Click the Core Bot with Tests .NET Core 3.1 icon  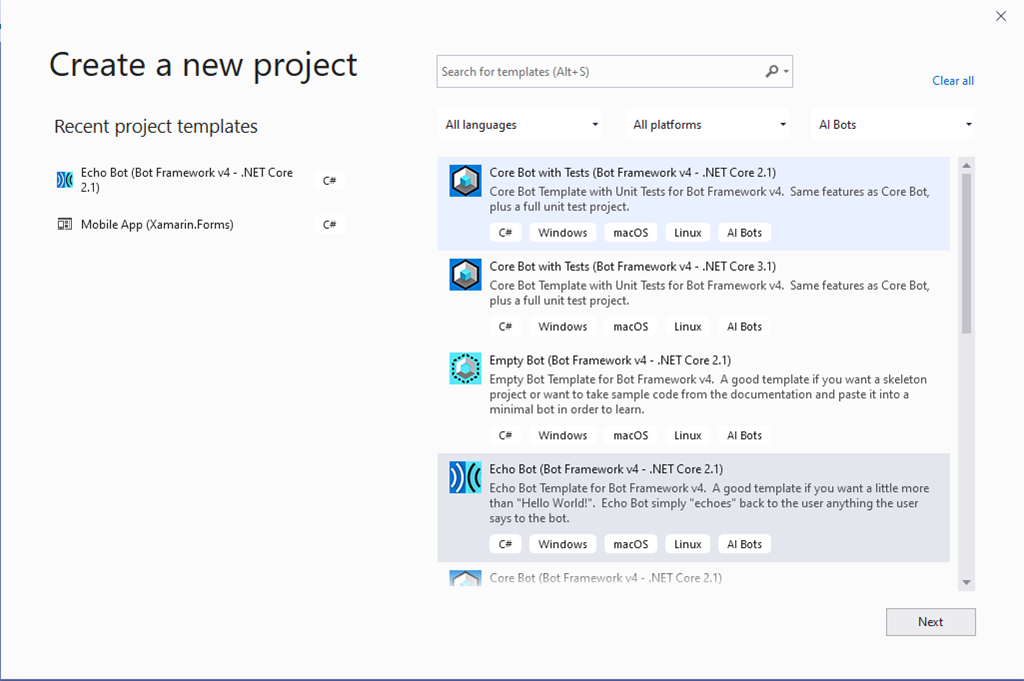[464, 274]
